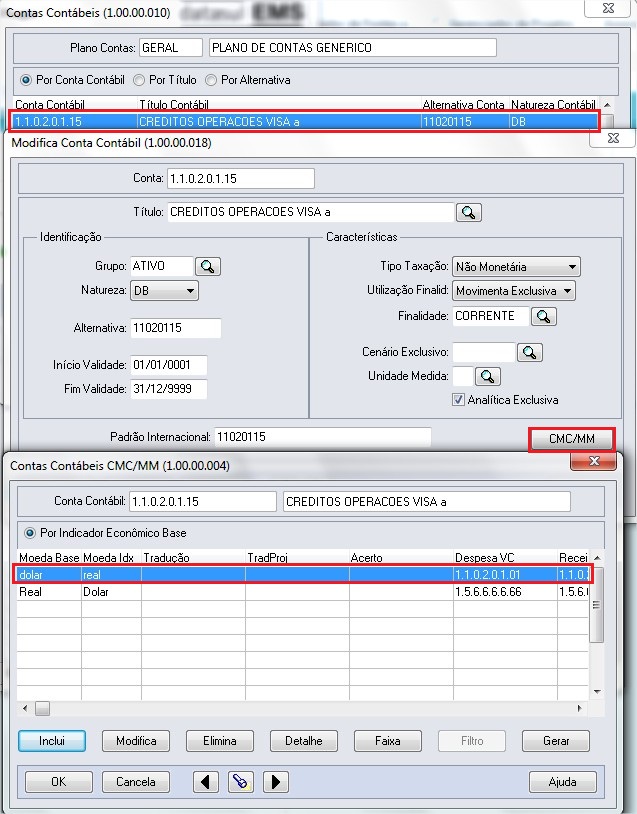Viewport: 637px width, 814px height.
Task: Click vertical scrollbar up arrow in CMC/MM grid
Action: (598, 558)
